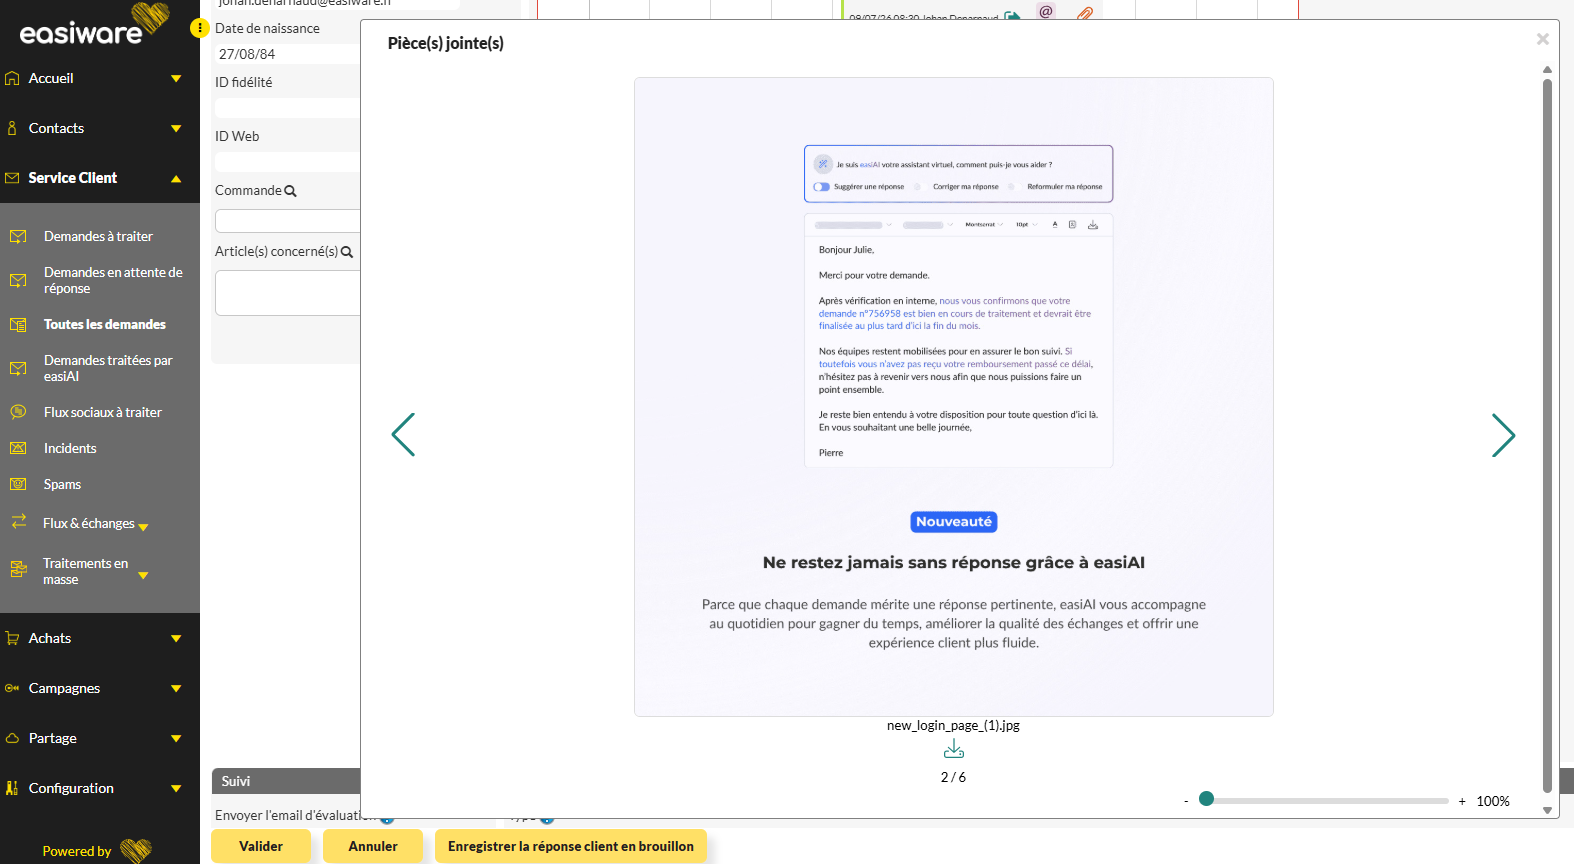This screenshot has height=864, width=1574.
Task: Click the Campagnes icon
Action: pyautogui.click(x=12, y=688)
